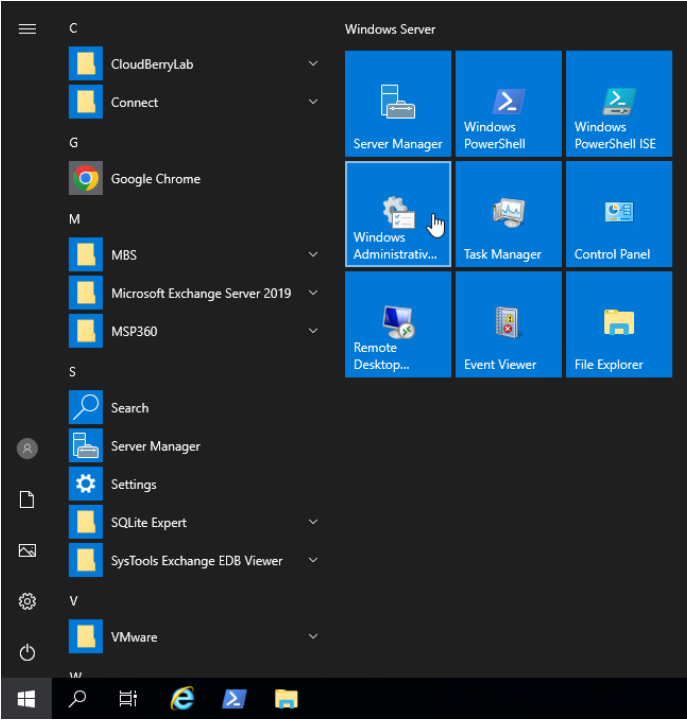687x720 pixels.
Task: Open the Pictures icon in the left rail
Action: pos(27,550)
